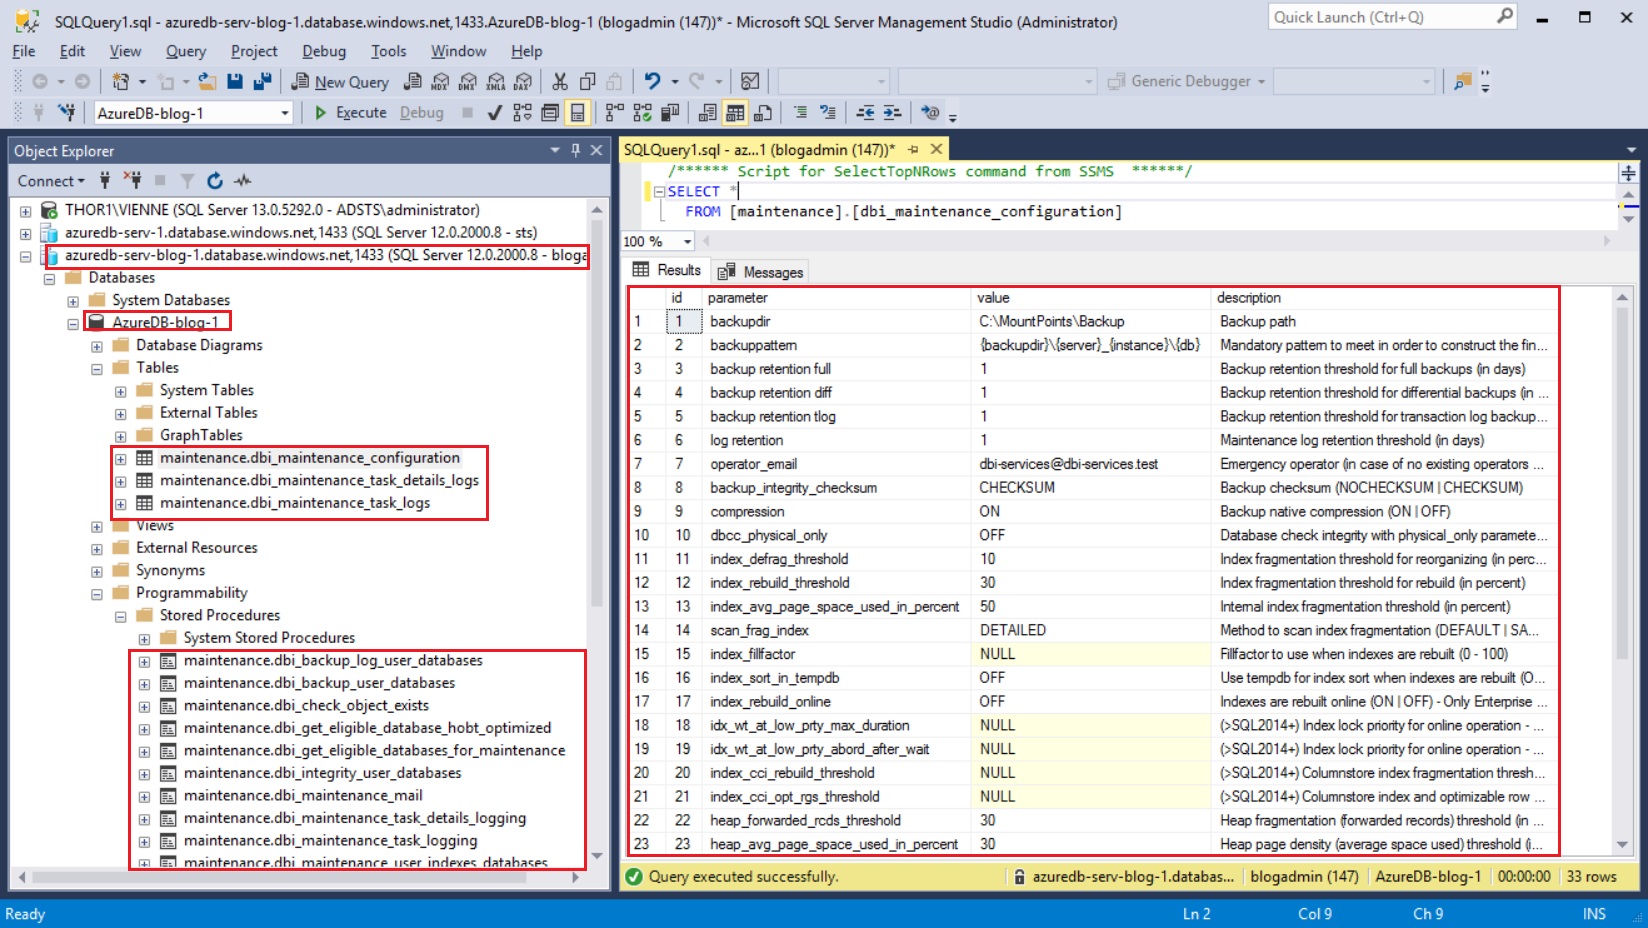Open the Query menu

186,51
